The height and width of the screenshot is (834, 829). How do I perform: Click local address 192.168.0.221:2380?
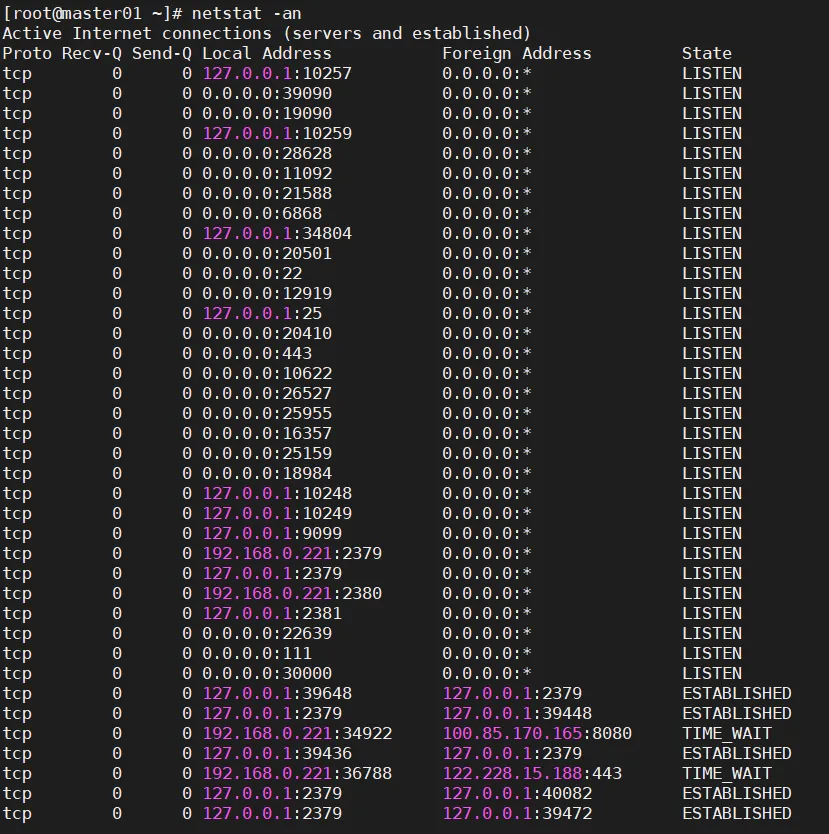pos(292,593)
